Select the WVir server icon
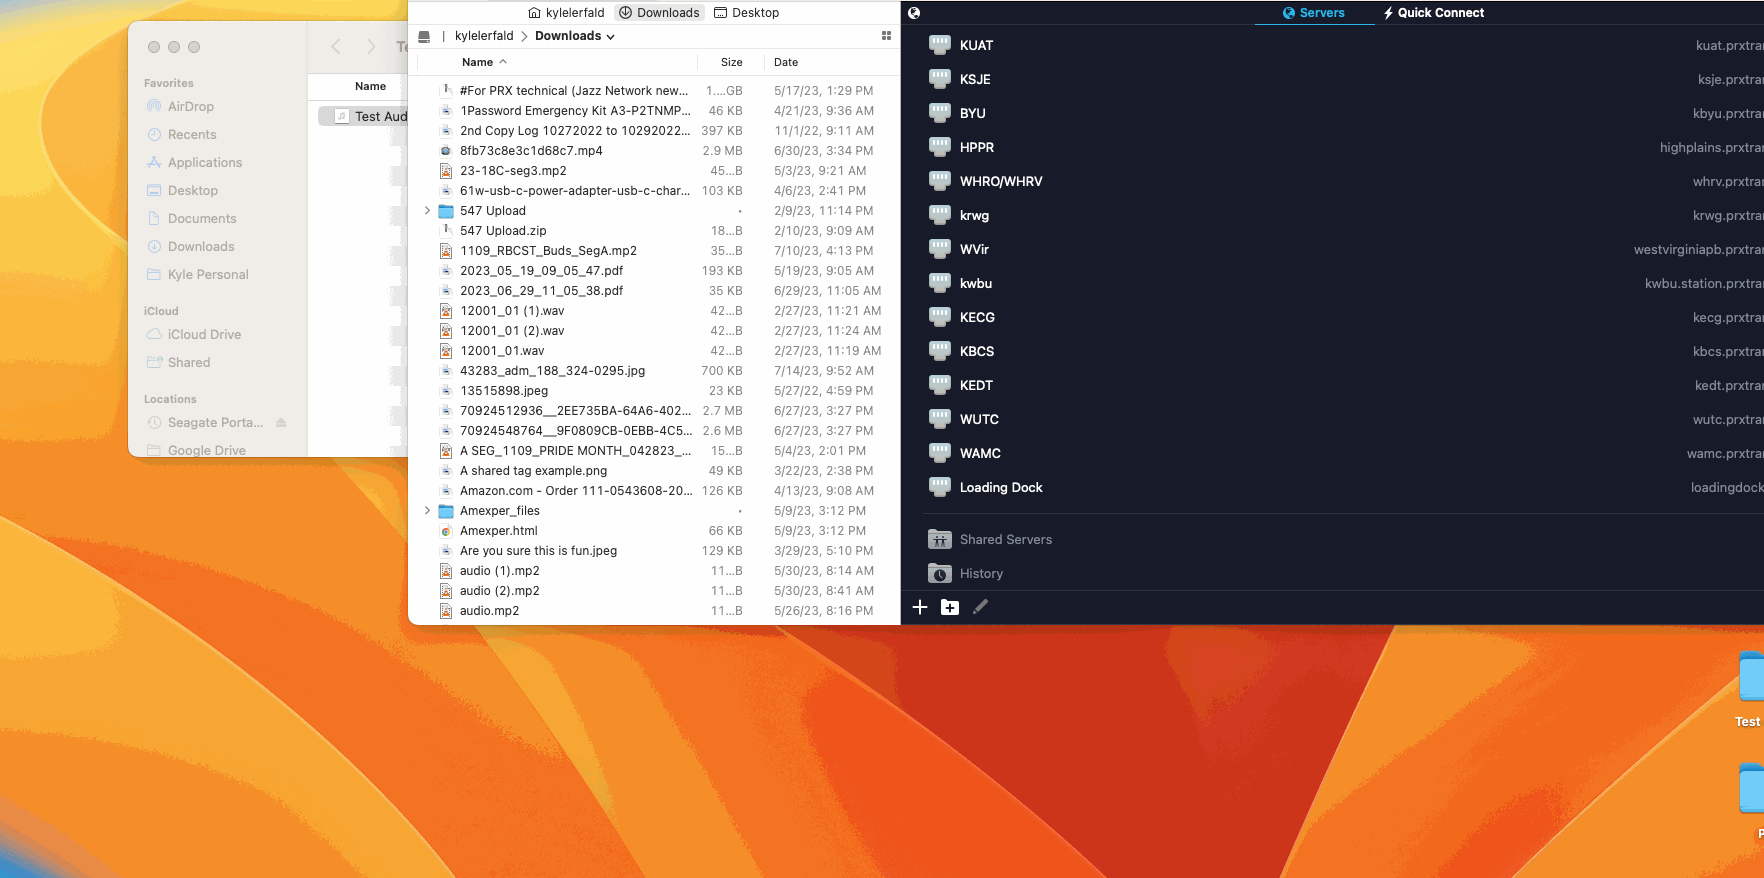1764x878 pixels. (939, 249)
